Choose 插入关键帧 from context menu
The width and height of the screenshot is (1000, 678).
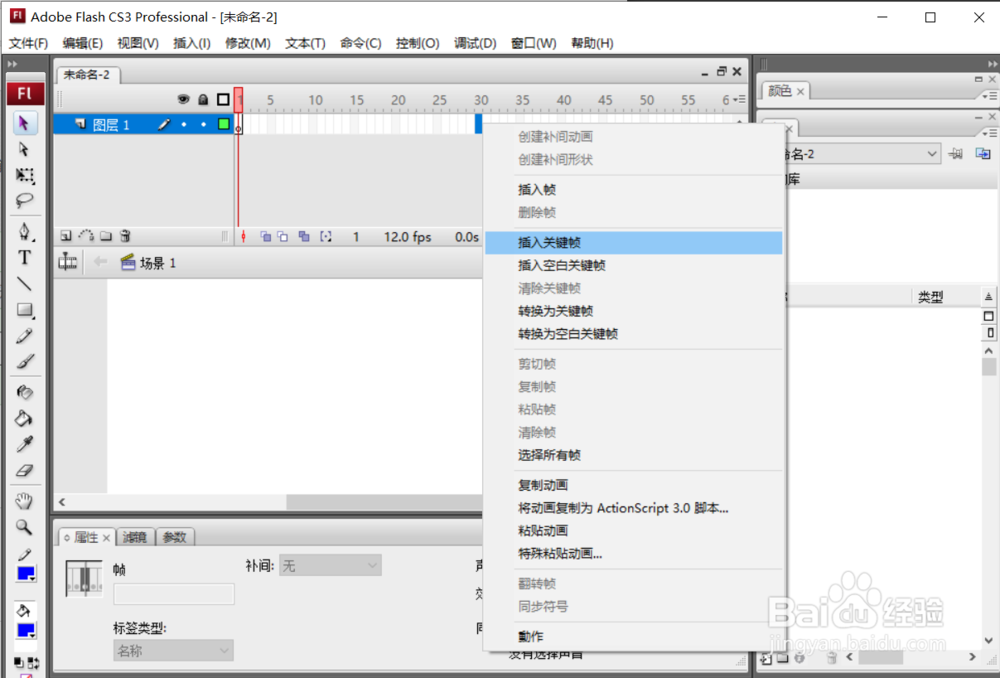634,242
